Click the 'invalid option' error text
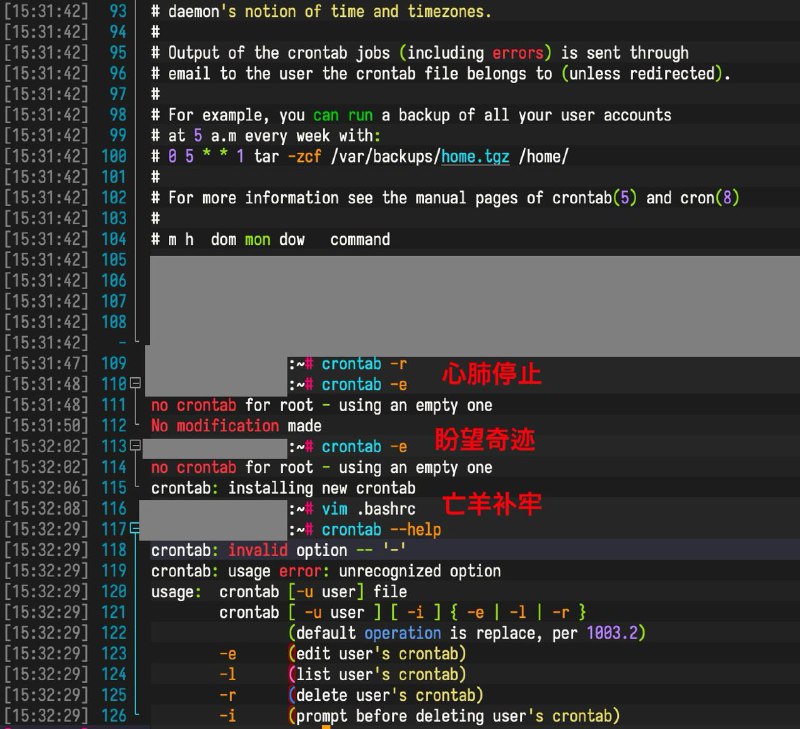The image size is (800, 729). pyautogui.click(x=287, y=550)
